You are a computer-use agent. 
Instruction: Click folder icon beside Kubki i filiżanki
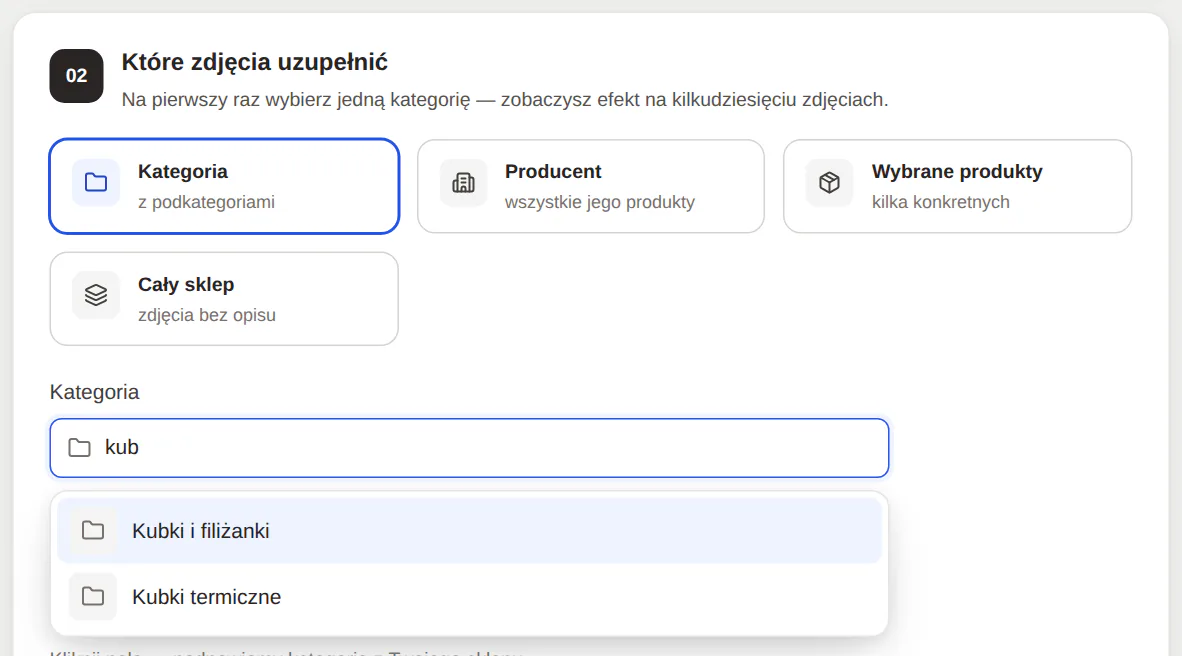pyautogui.click(x=93, y=531)
